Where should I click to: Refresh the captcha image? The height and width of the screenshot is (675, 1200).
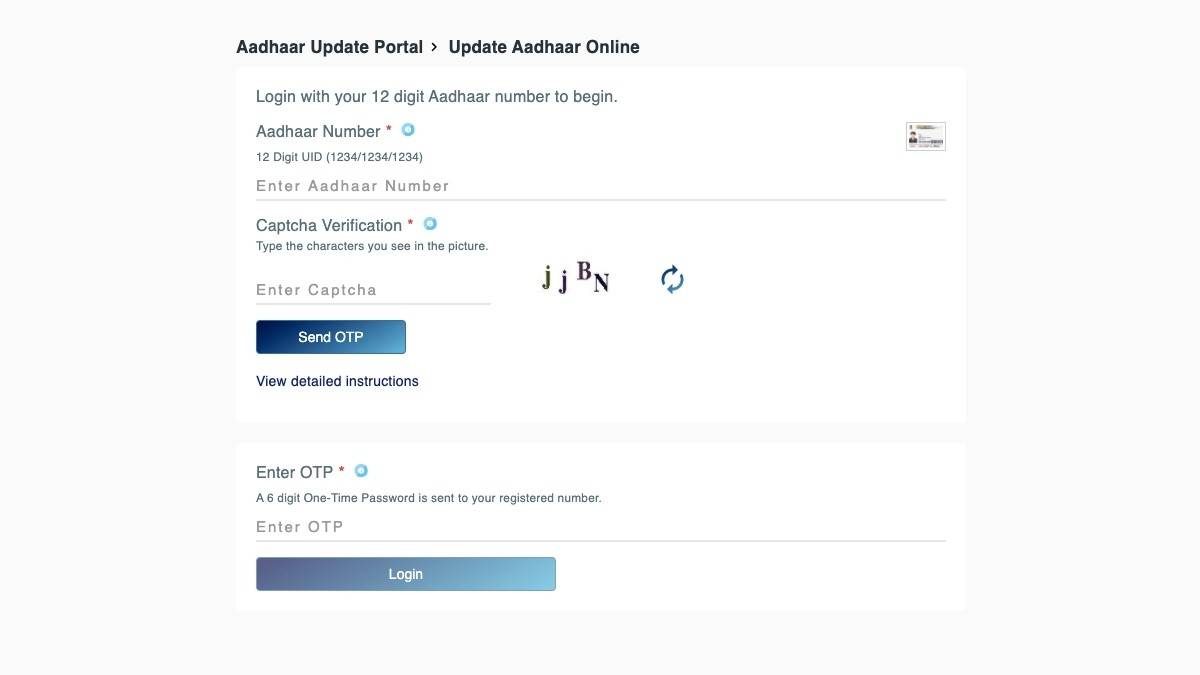tap(672, 279)
